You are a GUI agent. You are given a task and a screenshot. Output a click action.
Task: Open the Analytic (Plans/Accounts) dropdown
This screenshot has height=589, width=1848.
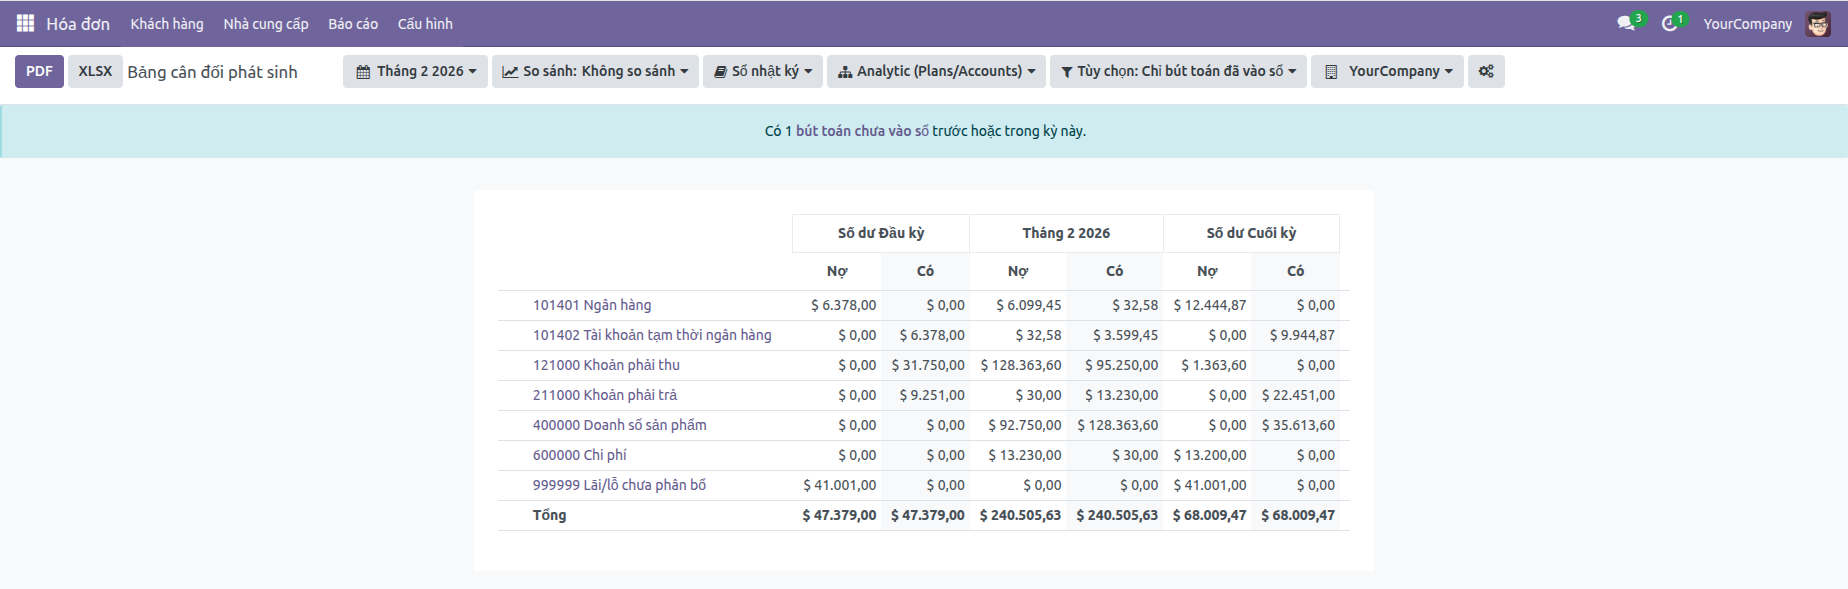936,71
